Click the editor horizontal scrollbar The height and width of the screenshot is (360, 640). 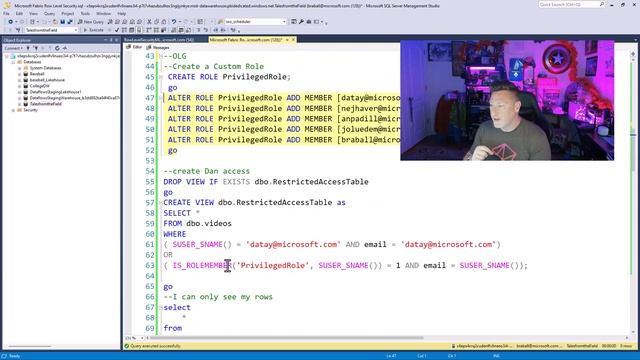286,338
